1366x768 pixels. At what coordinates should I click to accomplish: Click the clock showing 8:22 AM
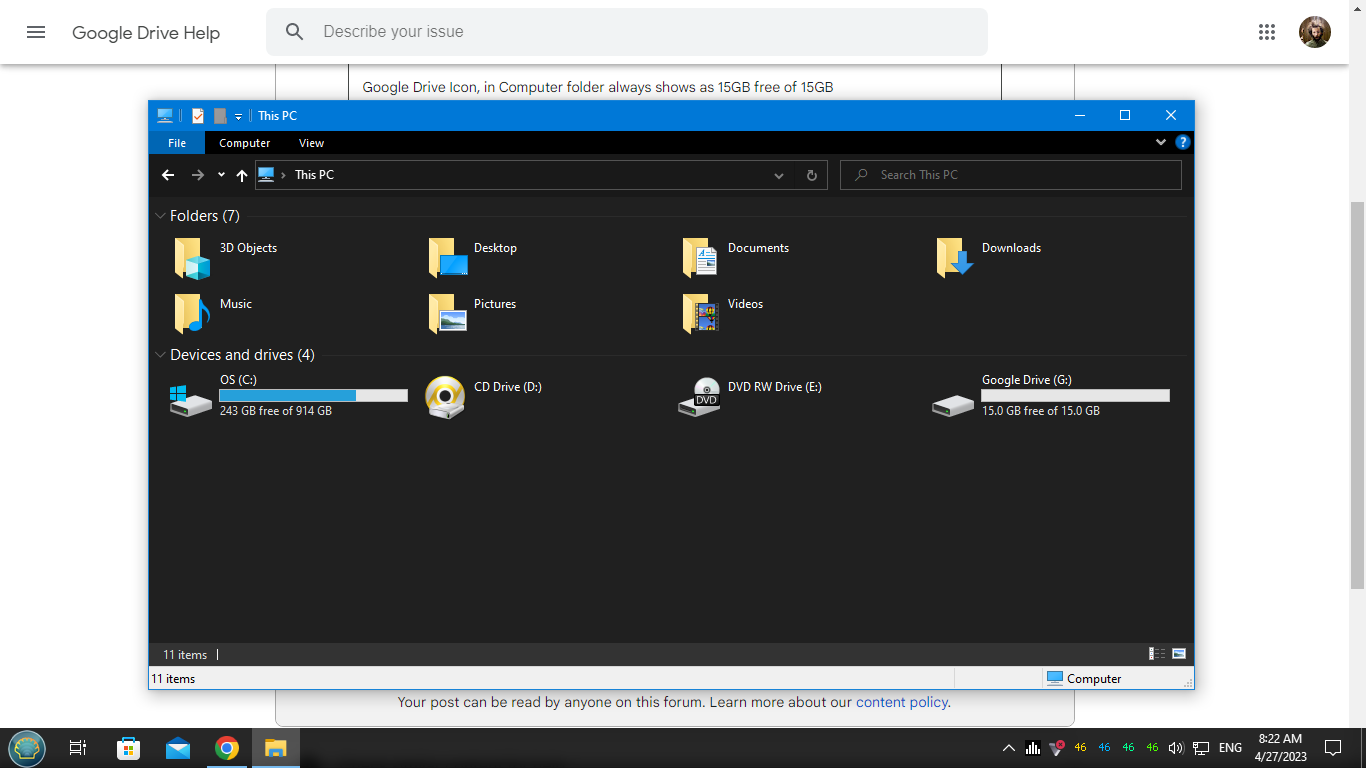click(1281, 739)
